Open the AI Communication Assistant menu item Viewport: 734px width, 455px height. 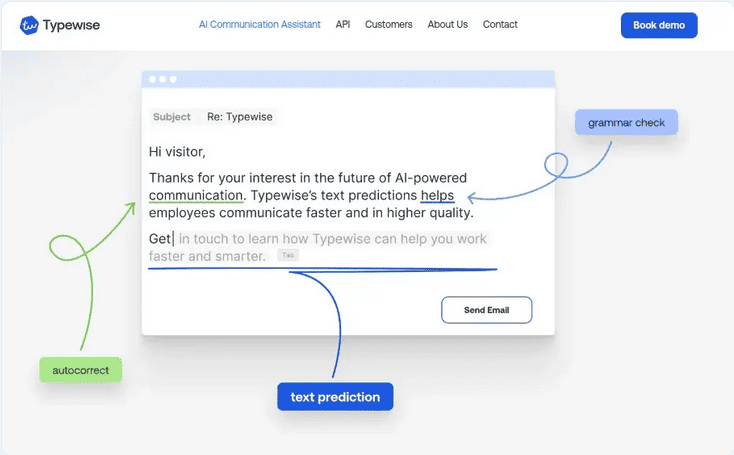260,24
